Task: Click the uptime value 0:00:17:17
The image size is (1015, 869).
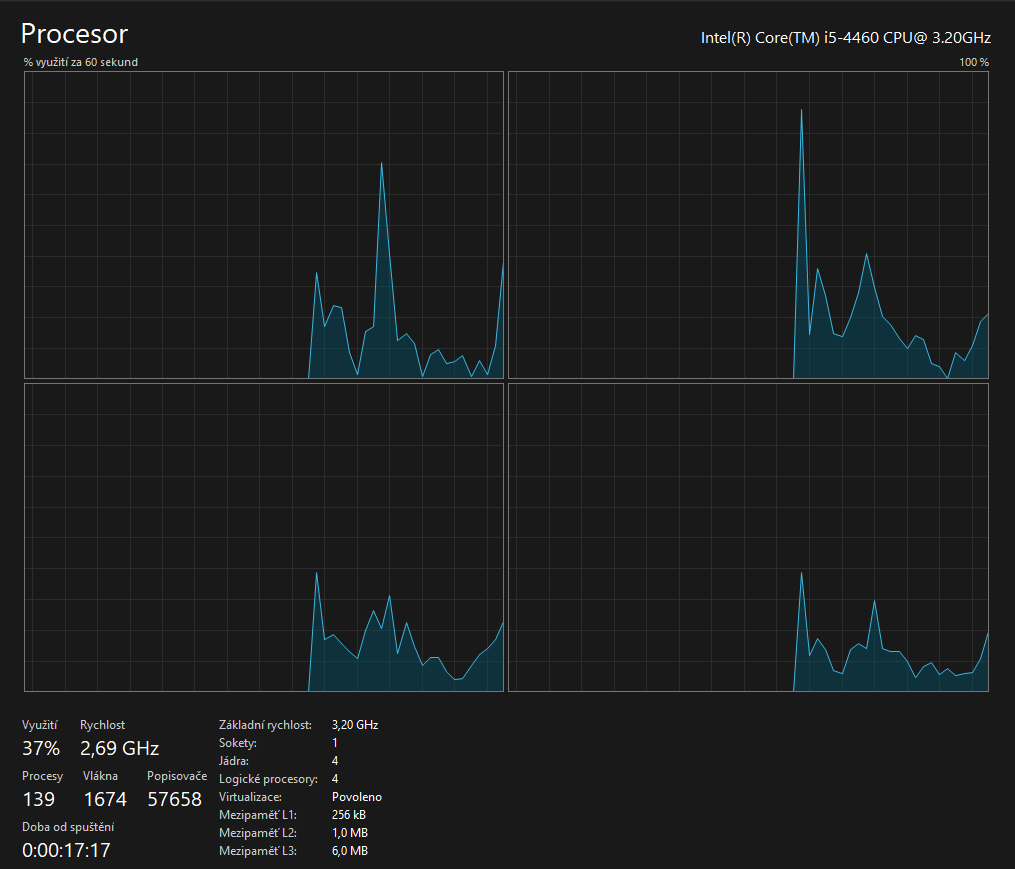Action: pos(66,850)
